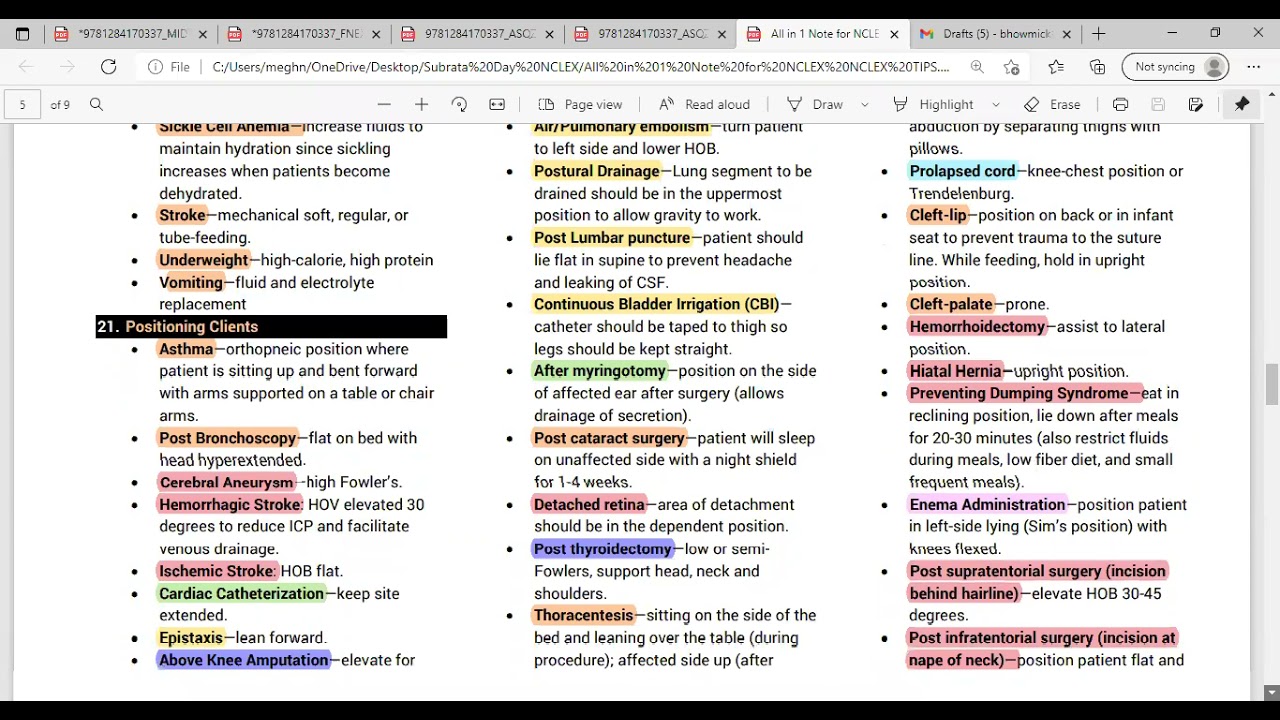The image size is (1280, 720).
Task: Select the All in 1 Note for NCLEX tab
Action: [x=823, y=34]
